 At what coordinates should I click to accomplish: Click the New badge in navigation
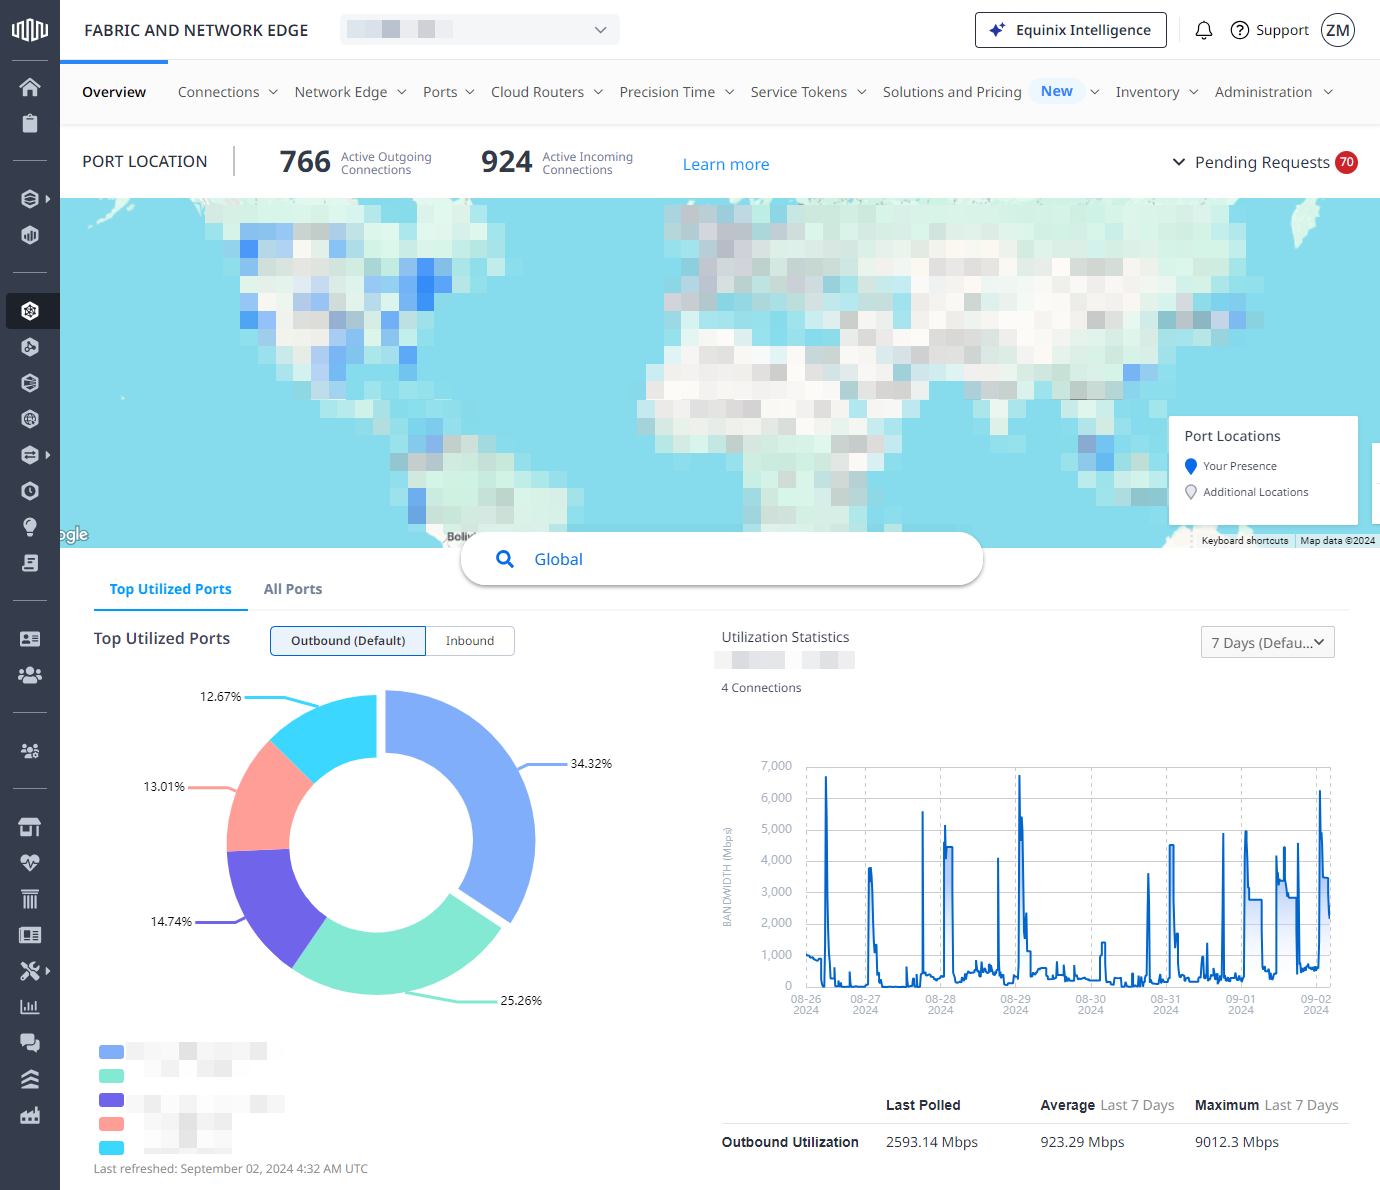coord(1057,91)
